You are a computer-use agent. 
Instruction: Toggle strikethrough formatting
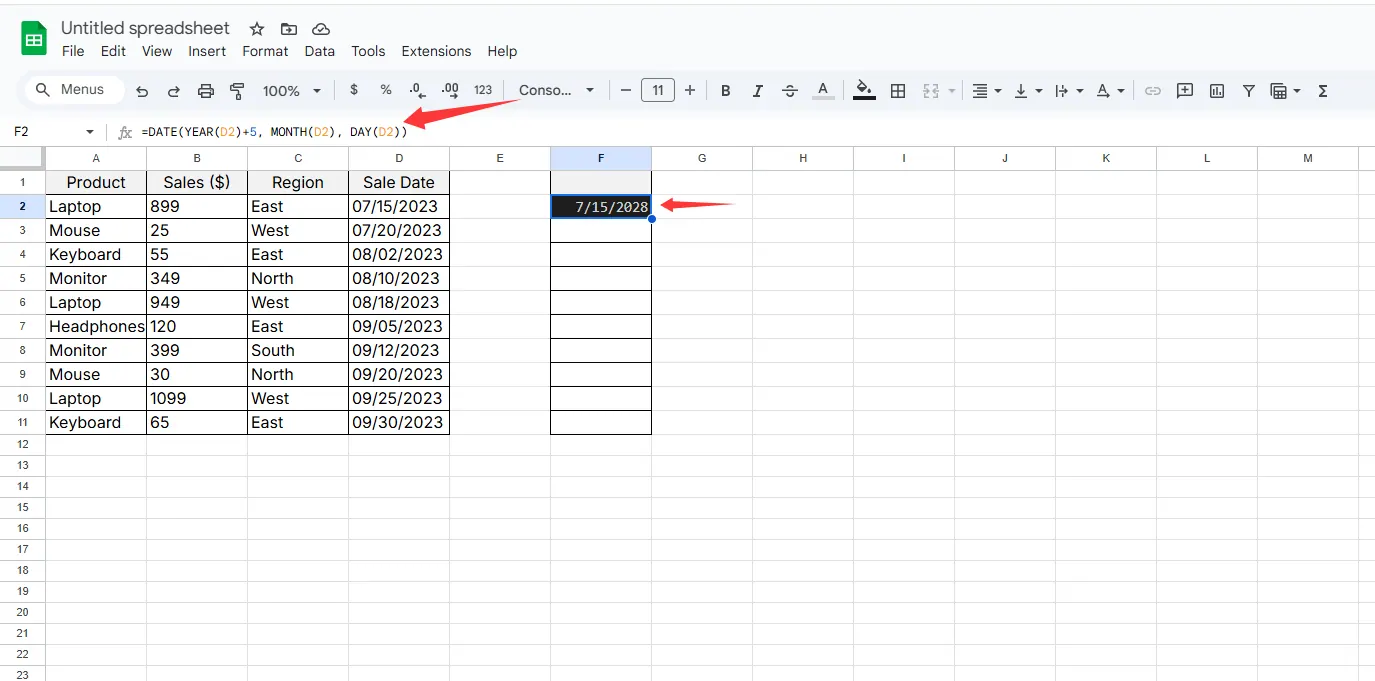(x=790, y=91)
